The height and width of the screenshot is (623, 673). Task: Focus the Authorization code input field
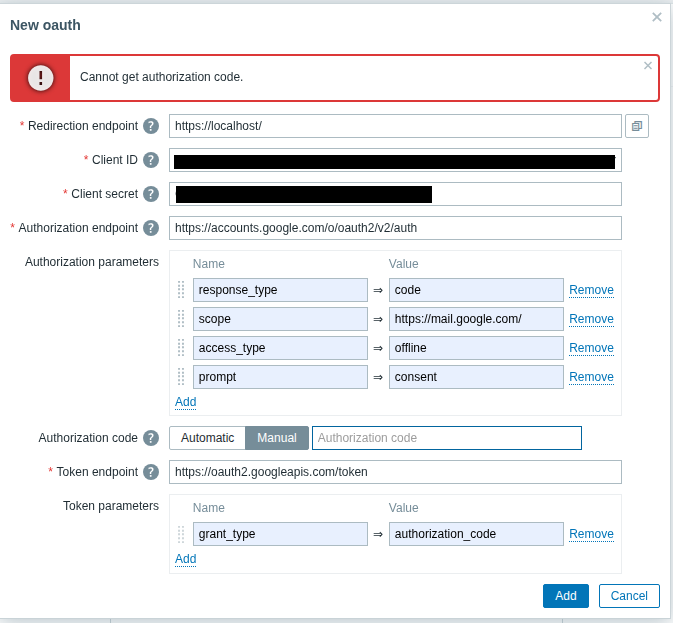pos(446,438)
